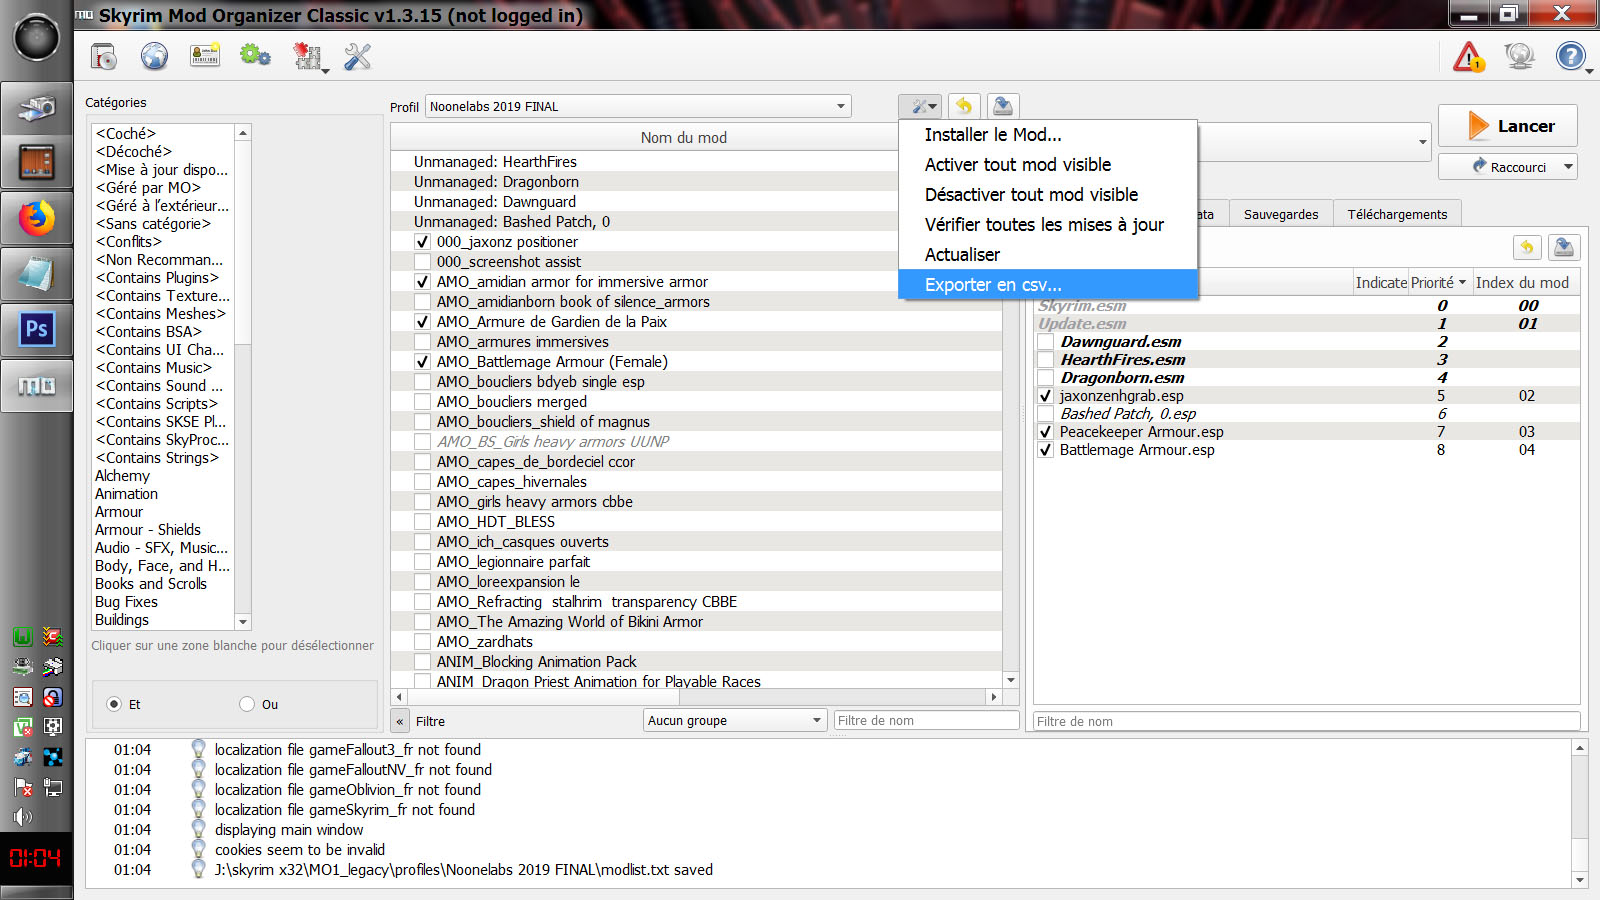Open the notepad icon in the taskbar
The width and height of the screenshot is (1600, 900).
pyautogui.click(x=37, y=273)
